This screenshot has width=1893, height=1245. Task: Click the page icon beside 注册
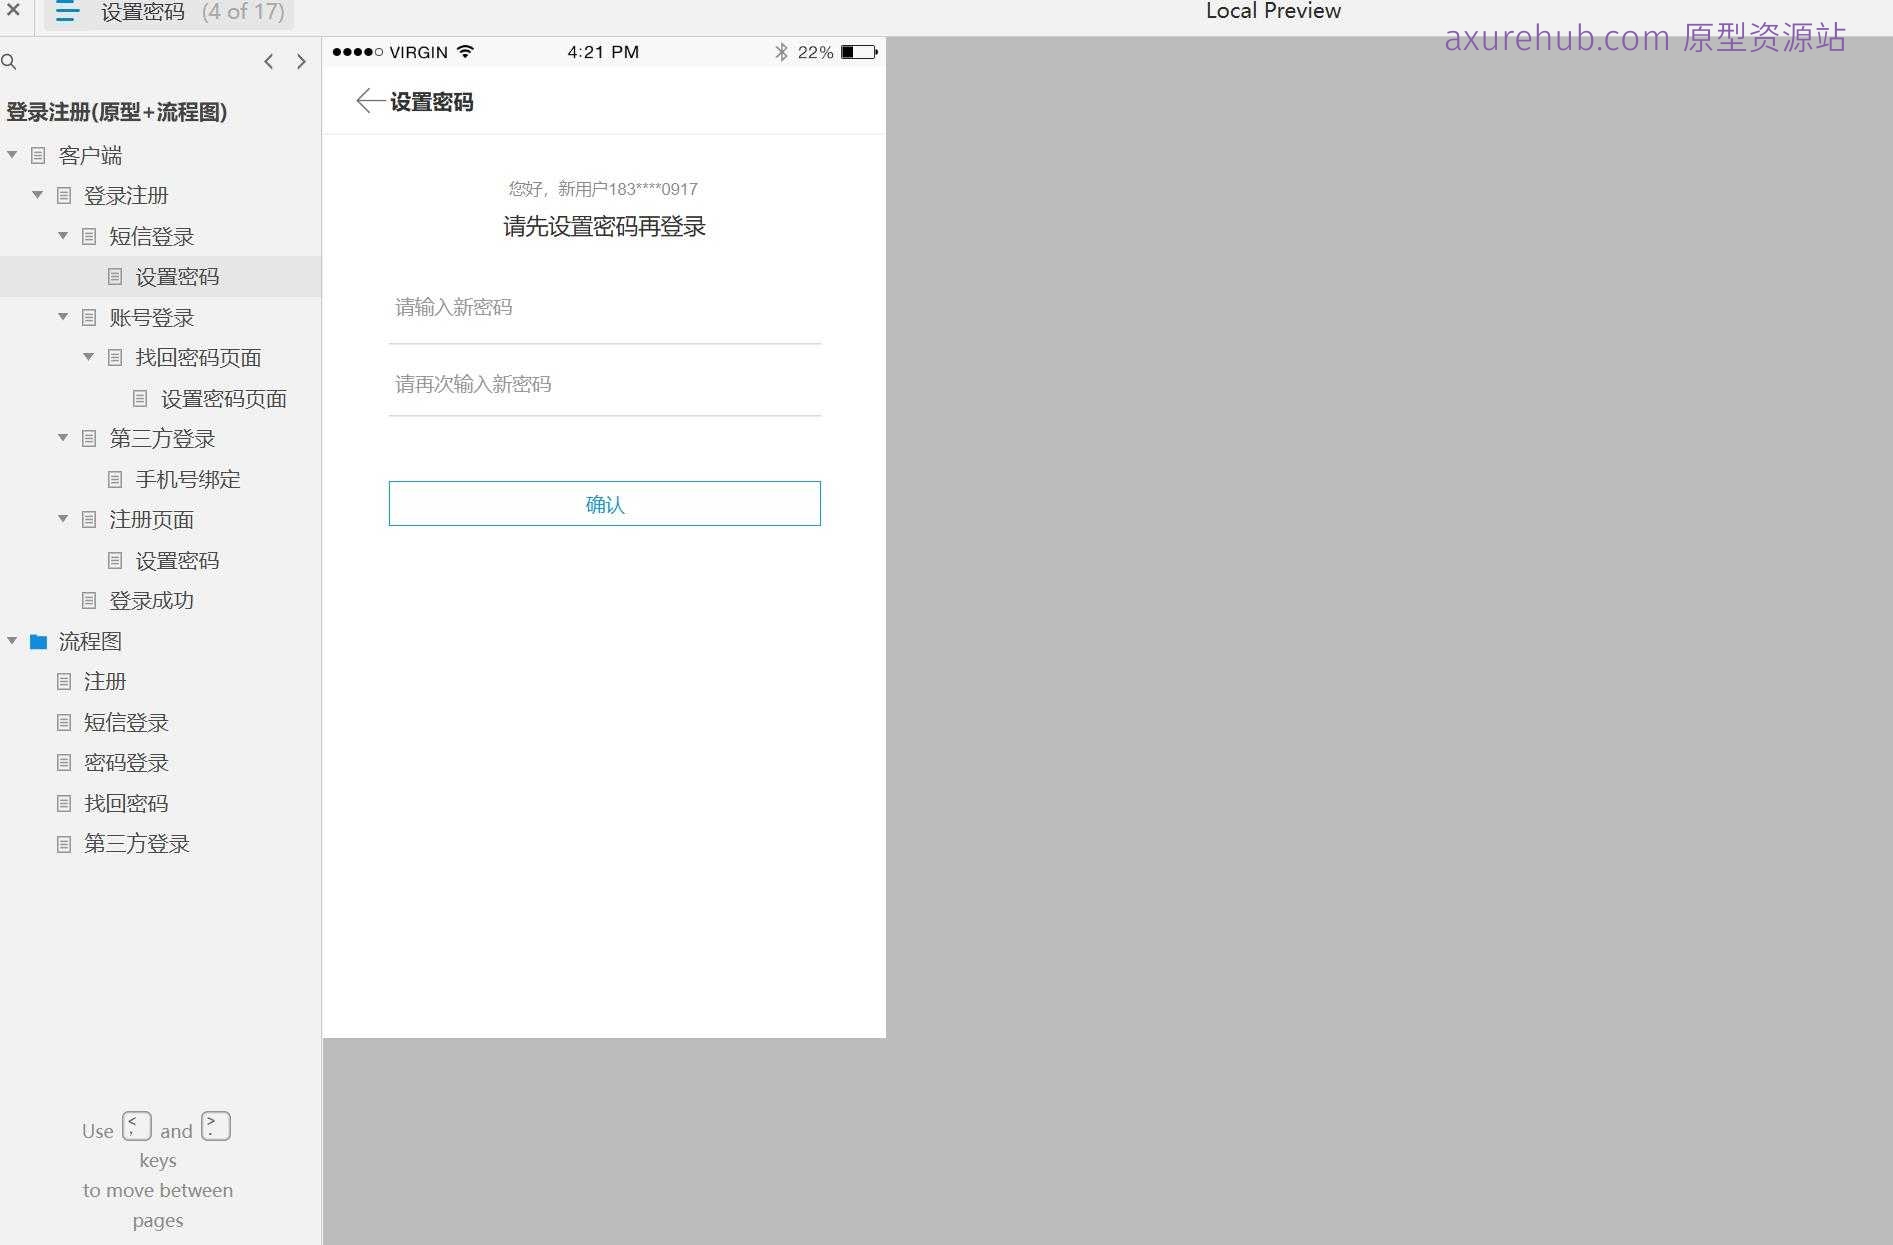coord(64,681)
